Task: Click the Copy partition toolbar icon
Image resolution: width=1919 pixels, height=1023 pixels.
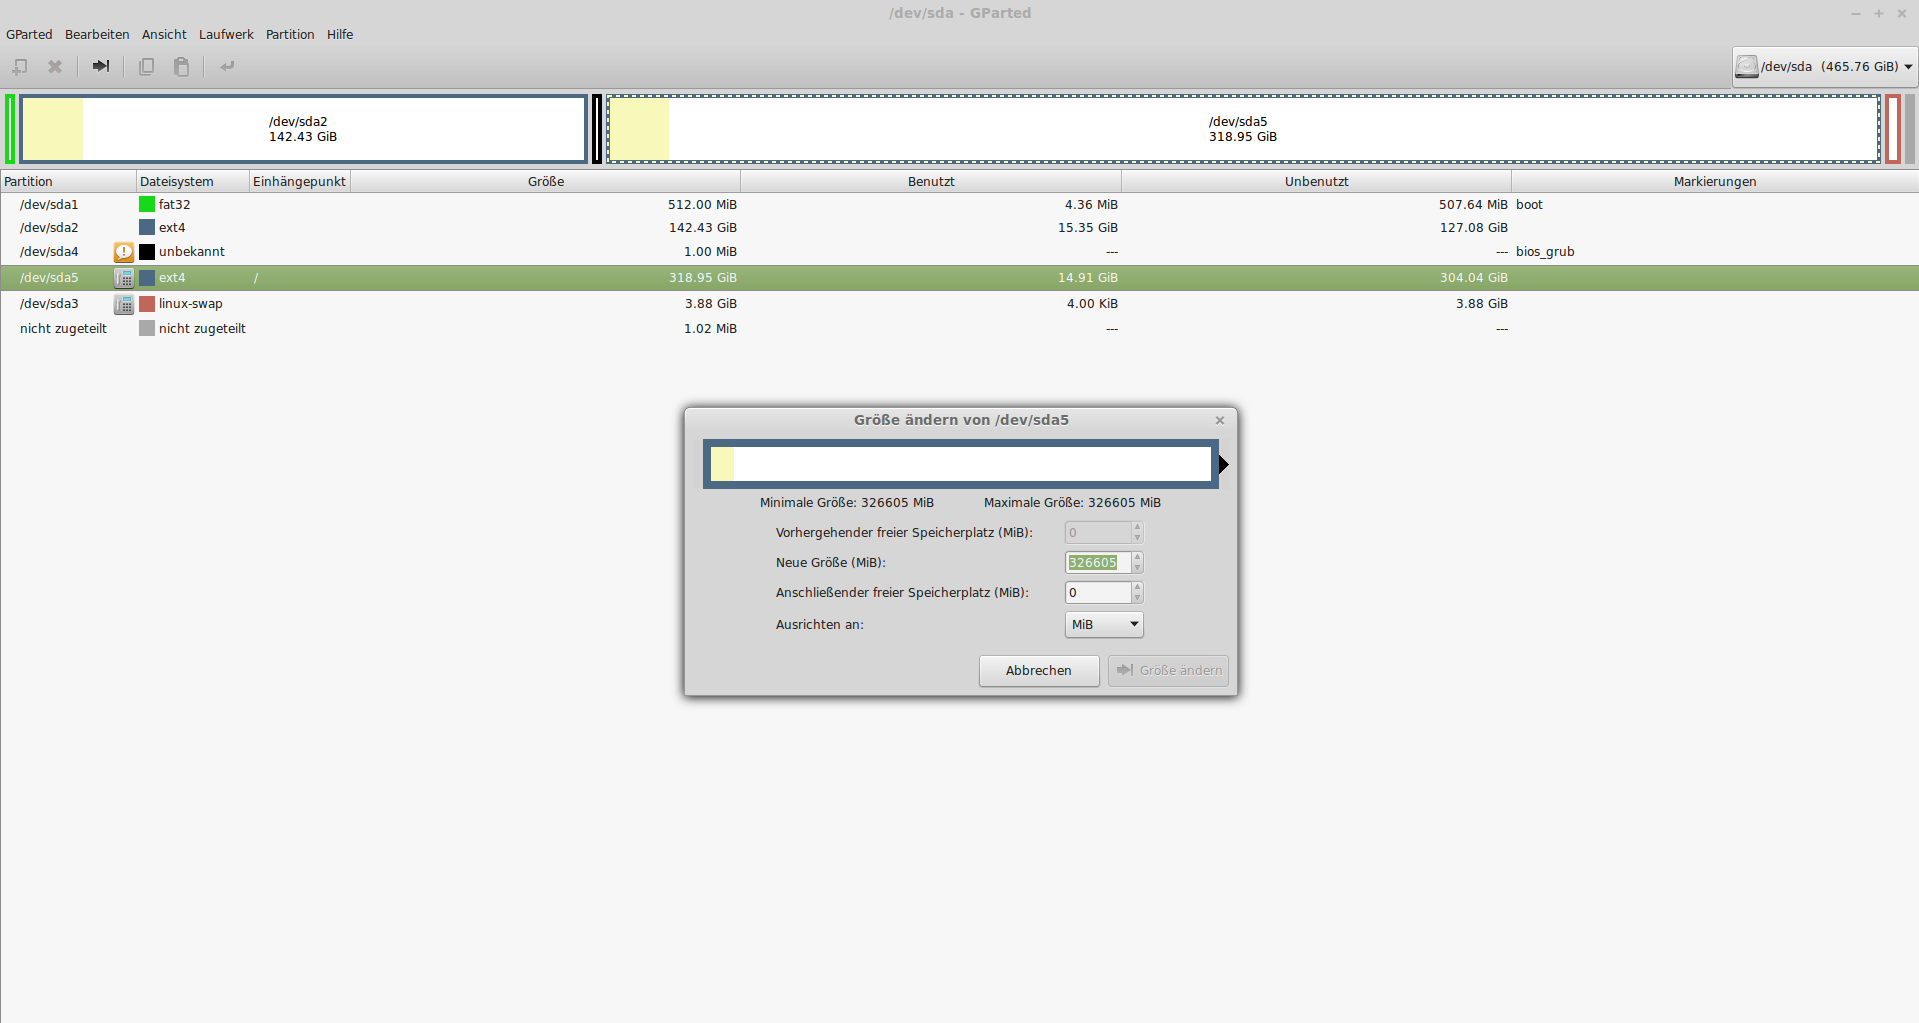Action: pyautogui.click(x=146, y=66)
